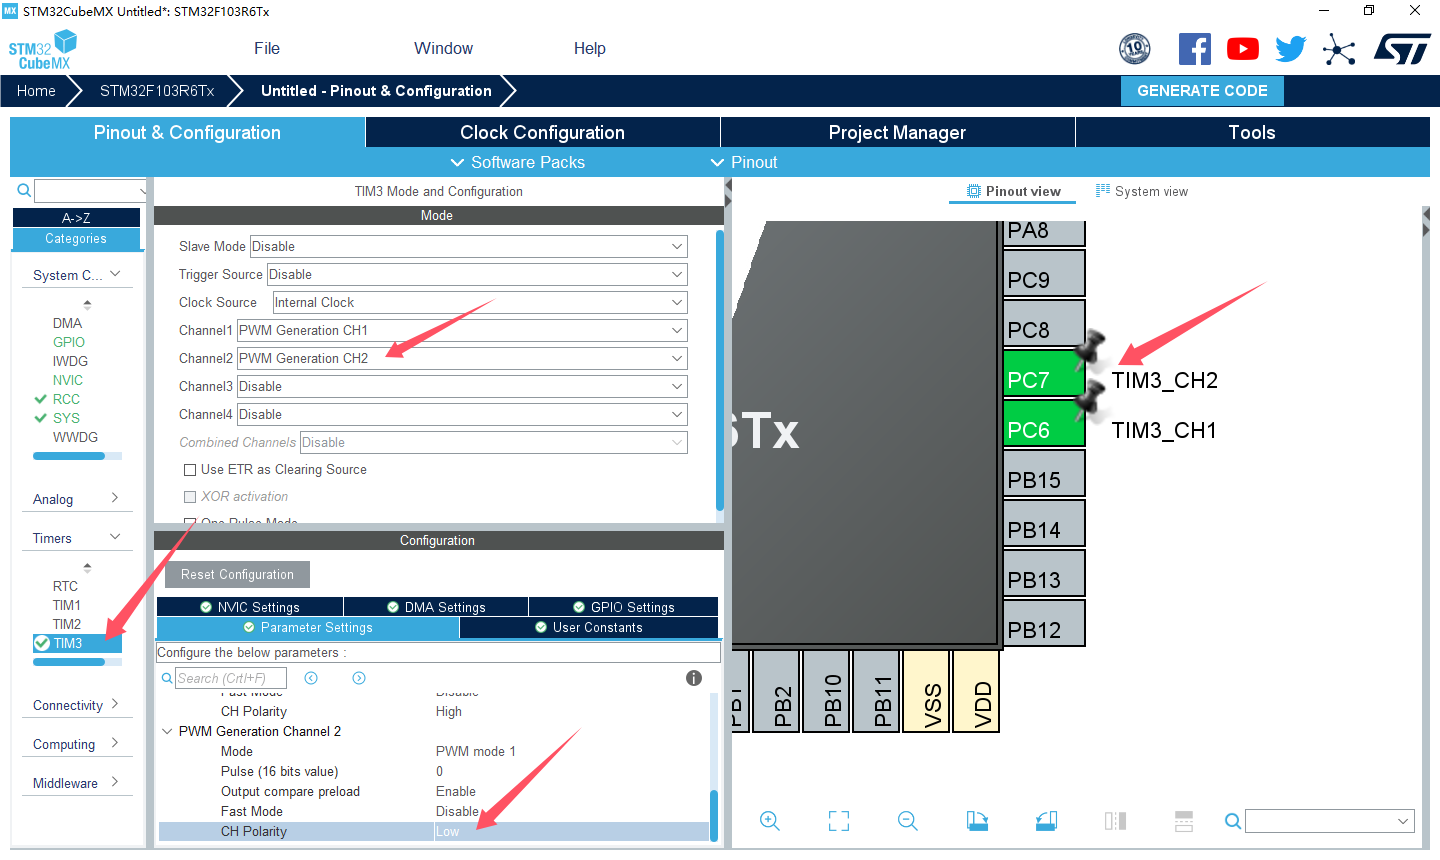This screenshot has height=860, width=1440.
Task: Open the Clock Source dropdown
Action: pyautogui.click(x=480, y=302)
